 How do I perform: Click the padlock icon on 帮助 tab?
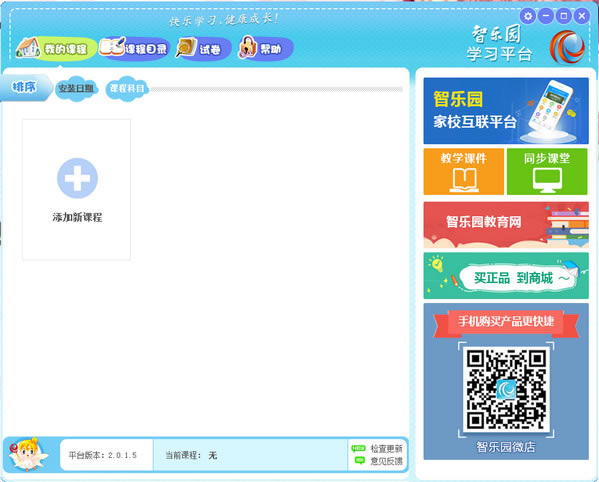(248, 47)
